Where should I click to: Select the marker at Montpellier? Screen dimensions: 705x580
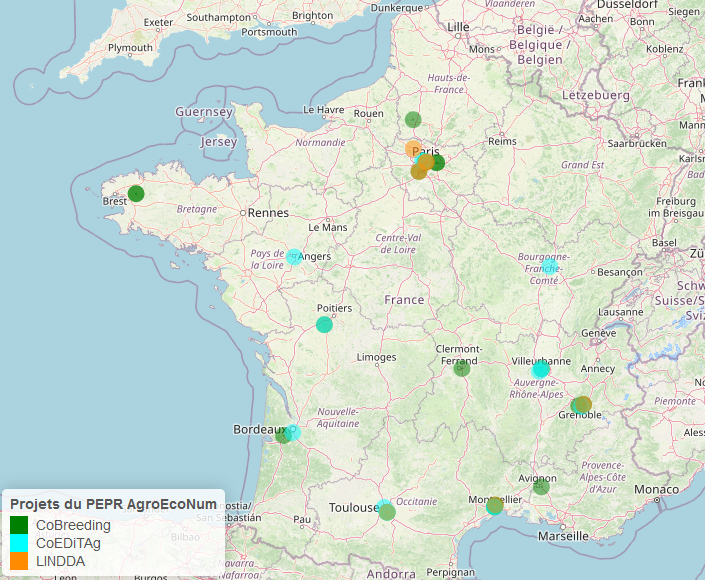click(494, 507)
